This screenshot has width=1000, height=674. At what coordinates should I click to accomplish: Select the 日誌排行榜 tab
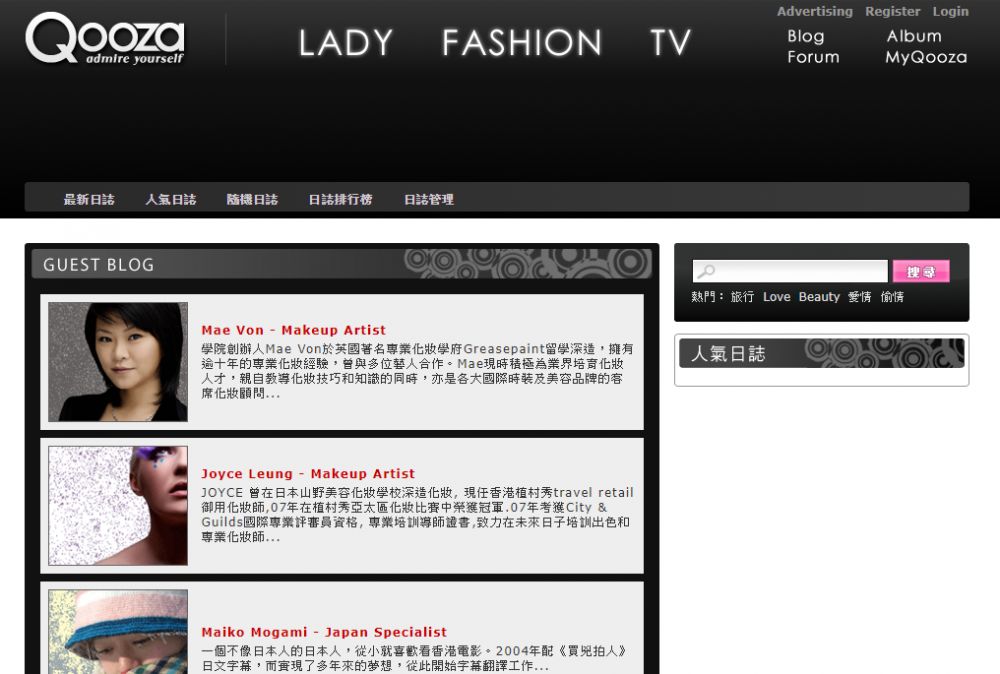click(x=340, y=200)
